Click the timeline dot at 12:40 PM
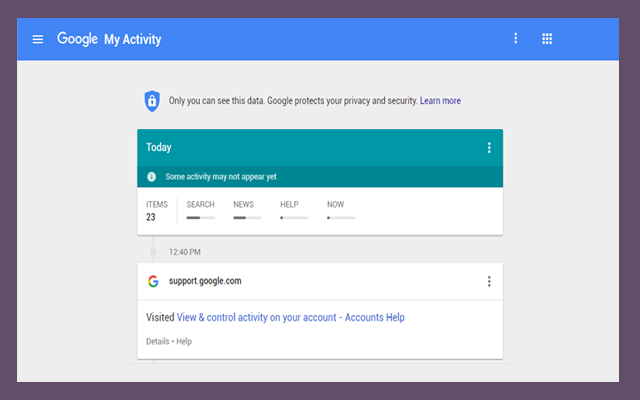The width and height of the screenshot is (640, 400). point(153,252)
